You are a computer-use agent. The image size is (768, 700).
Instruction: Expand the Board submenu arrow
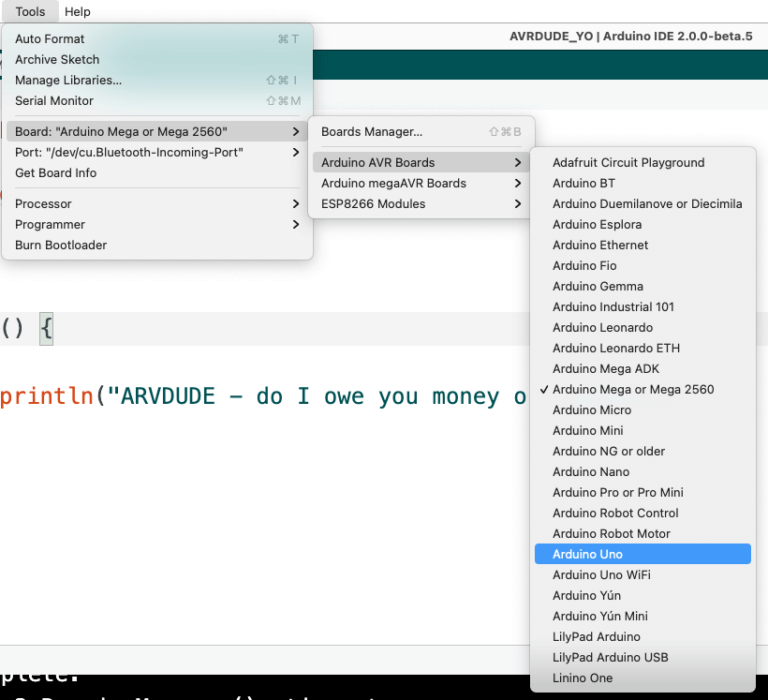point(295,131)
